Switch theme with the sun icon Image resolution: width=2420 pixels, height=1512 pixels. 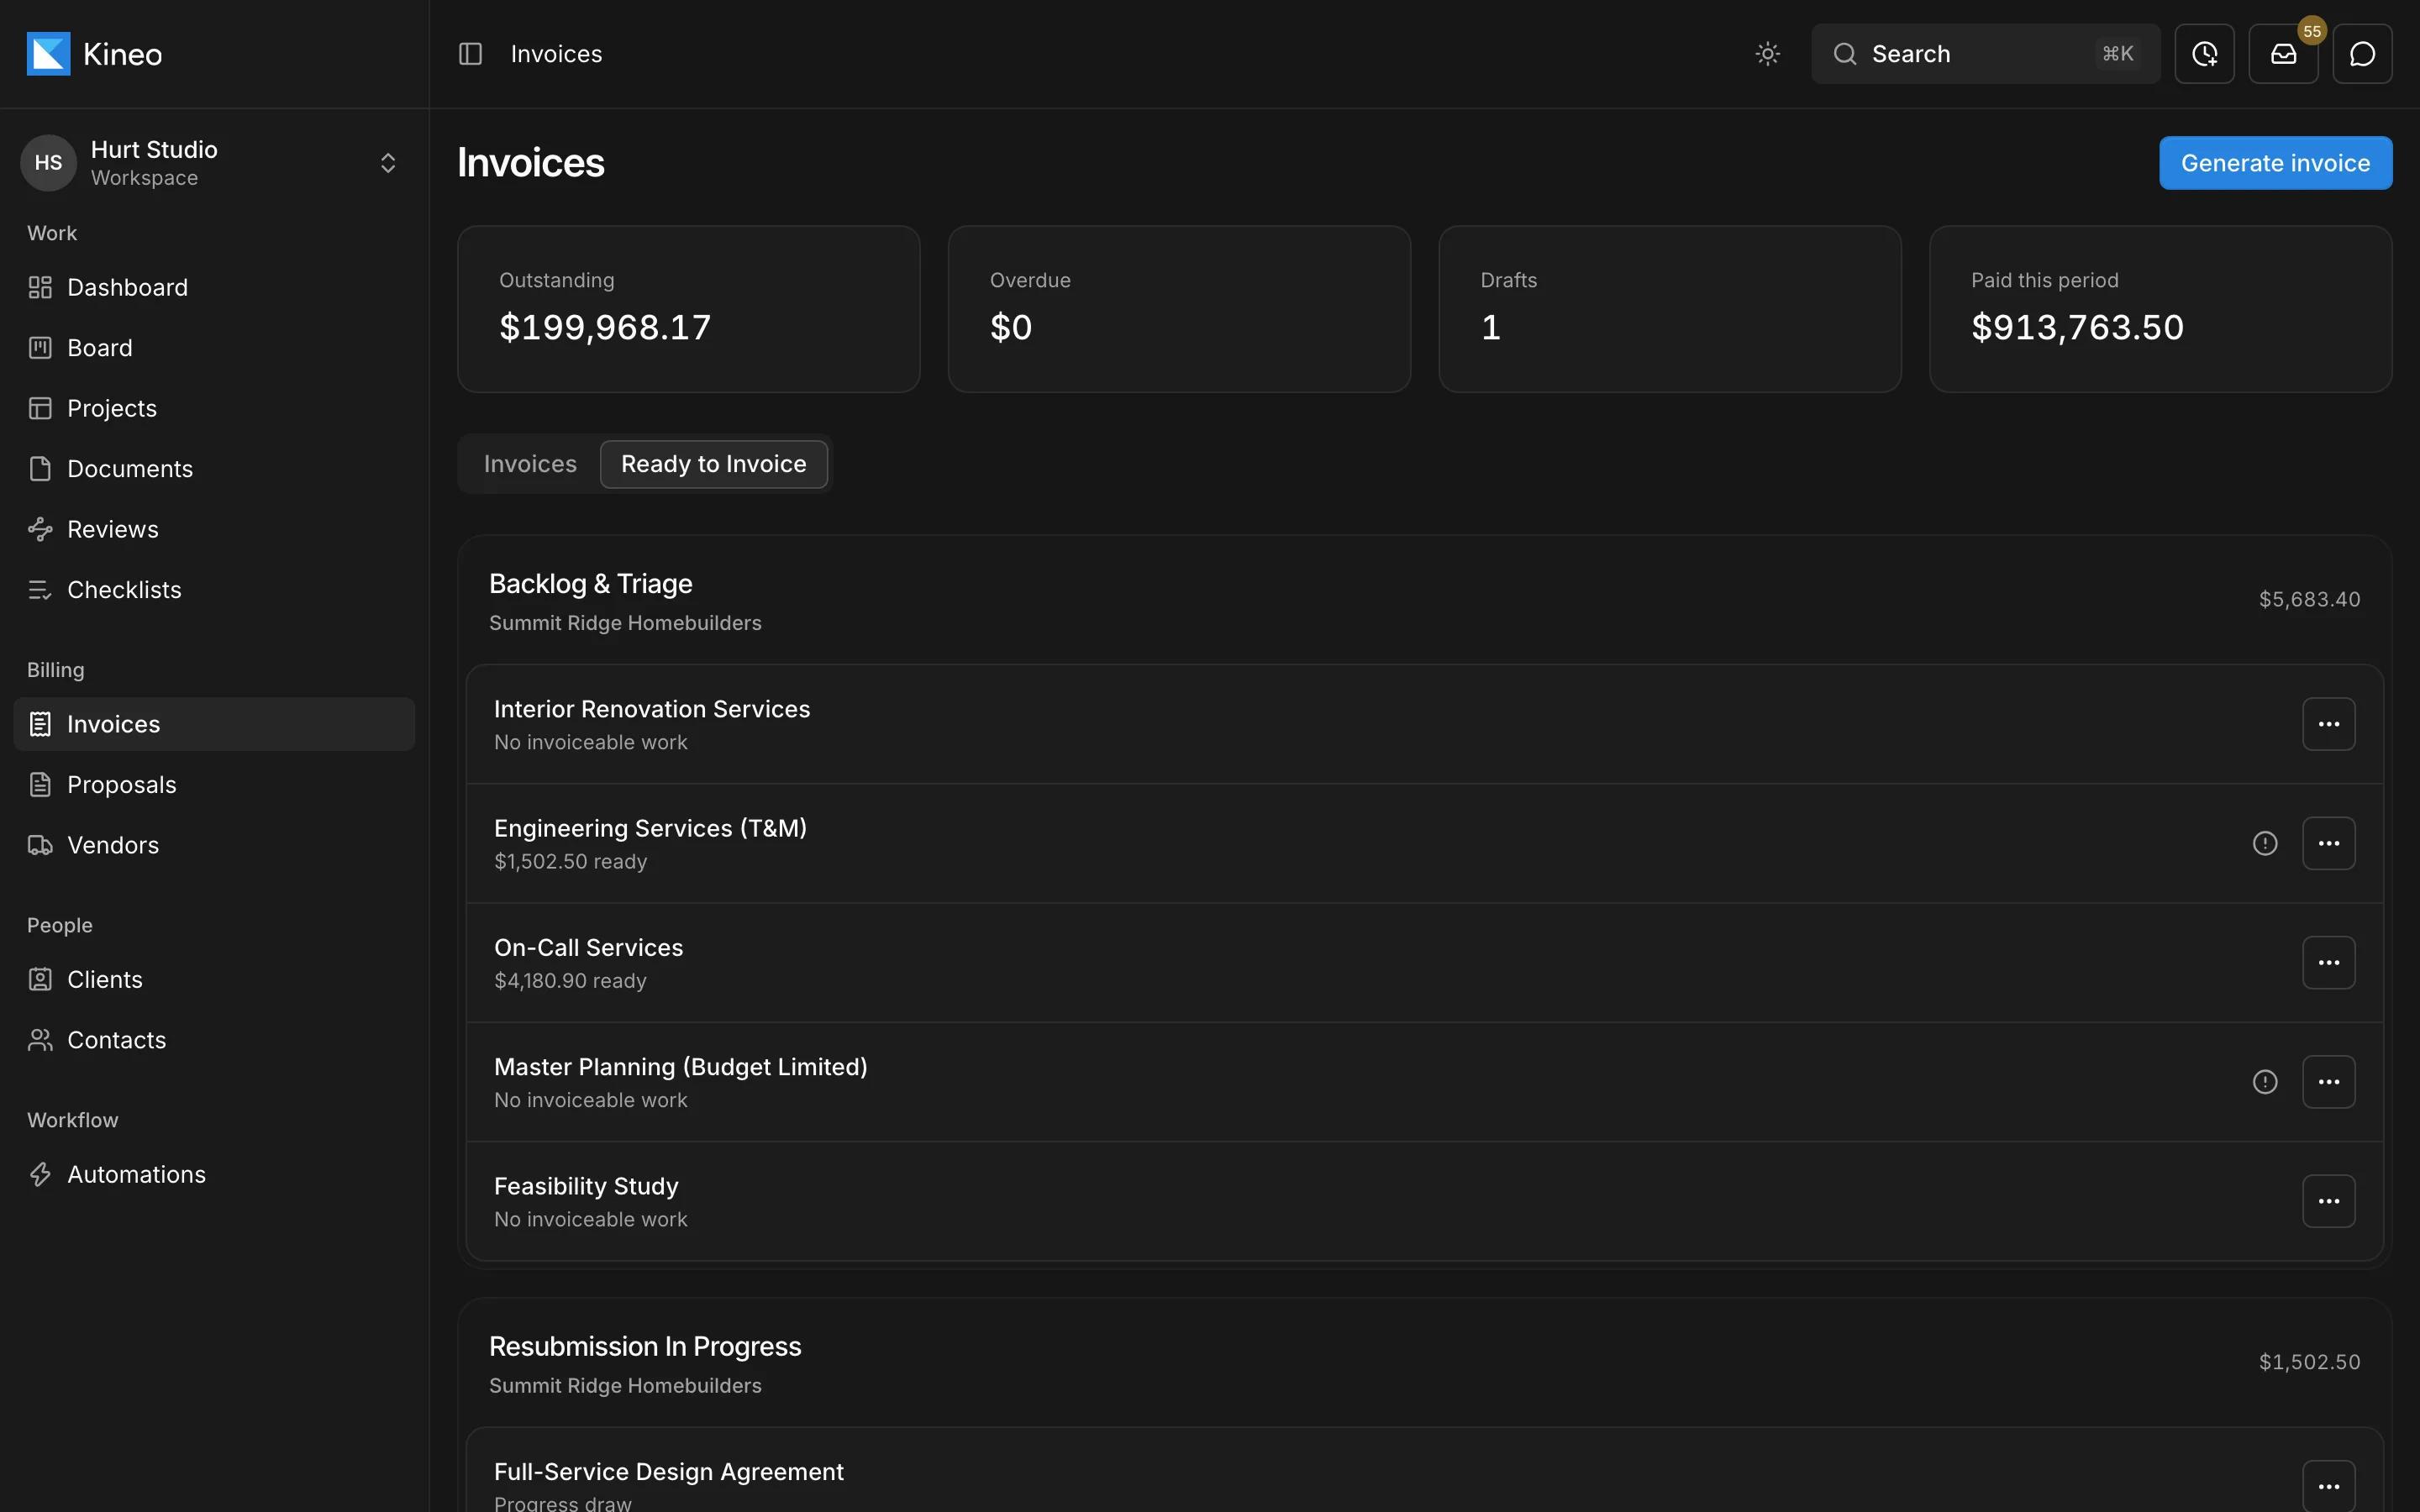coord(1767,54)
